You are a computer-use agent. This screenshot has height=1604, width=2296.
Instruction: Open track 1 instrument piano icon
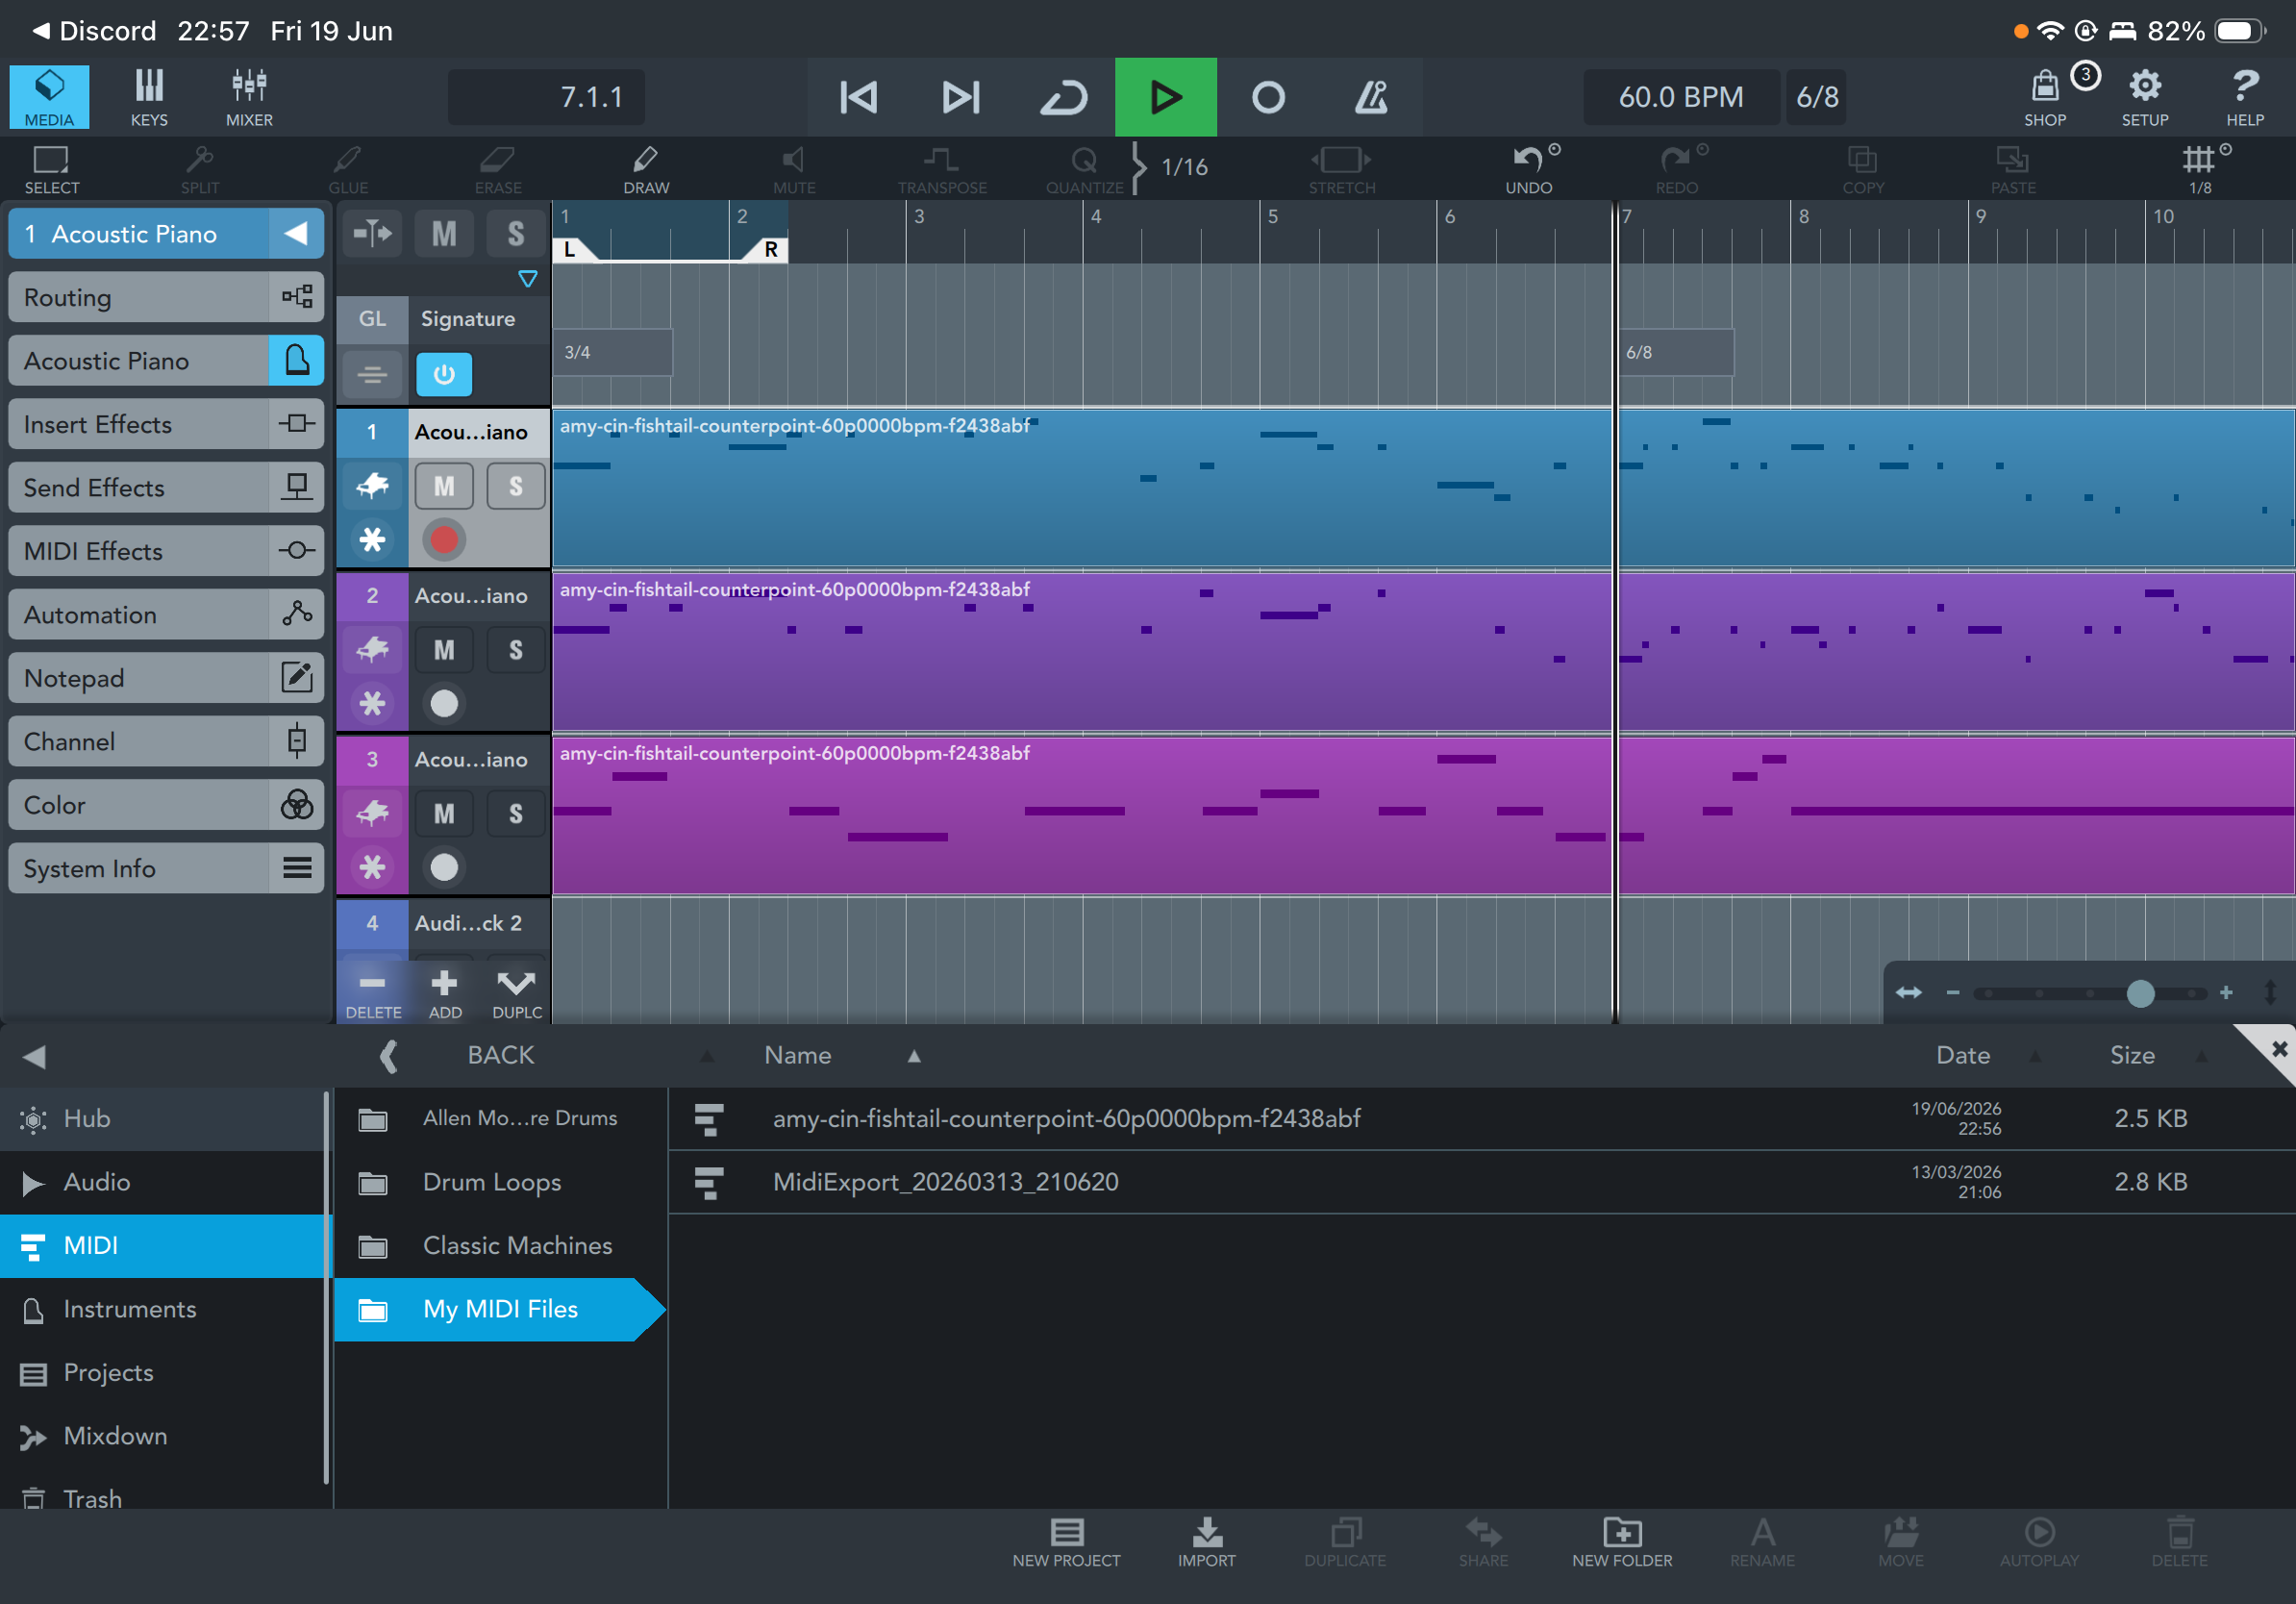pyautogui.click(x=372, y=486)
